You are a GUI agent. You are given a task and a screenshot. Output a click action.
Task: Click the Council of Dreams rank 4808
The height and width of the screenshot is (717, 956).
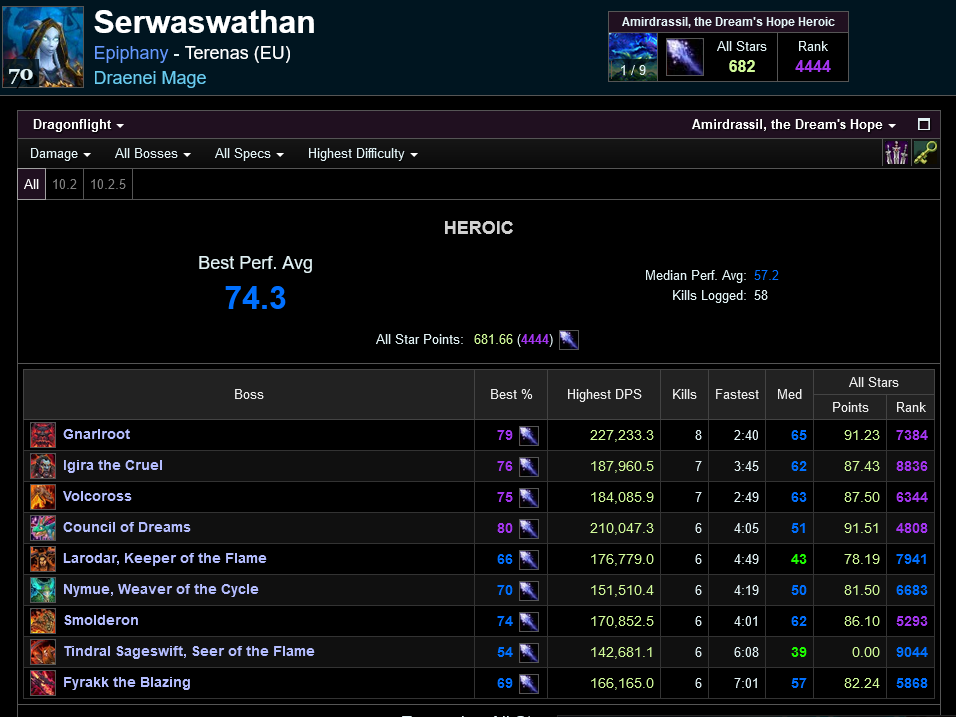[911, 529]
